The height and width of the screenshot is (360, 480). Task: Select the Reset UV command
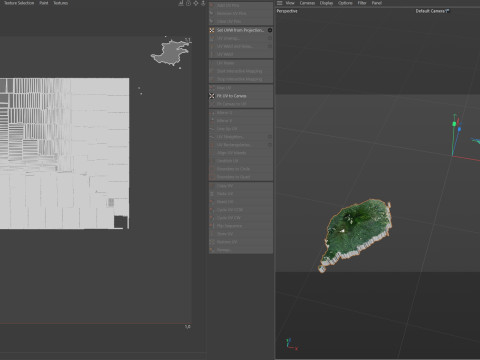pyautogui.click(x=241, y=202)
